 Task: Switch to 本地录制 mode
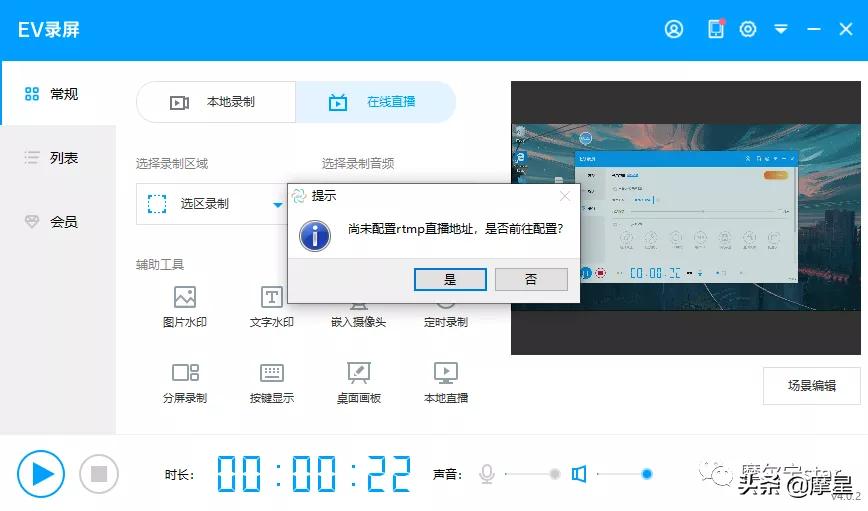point(216,102)
